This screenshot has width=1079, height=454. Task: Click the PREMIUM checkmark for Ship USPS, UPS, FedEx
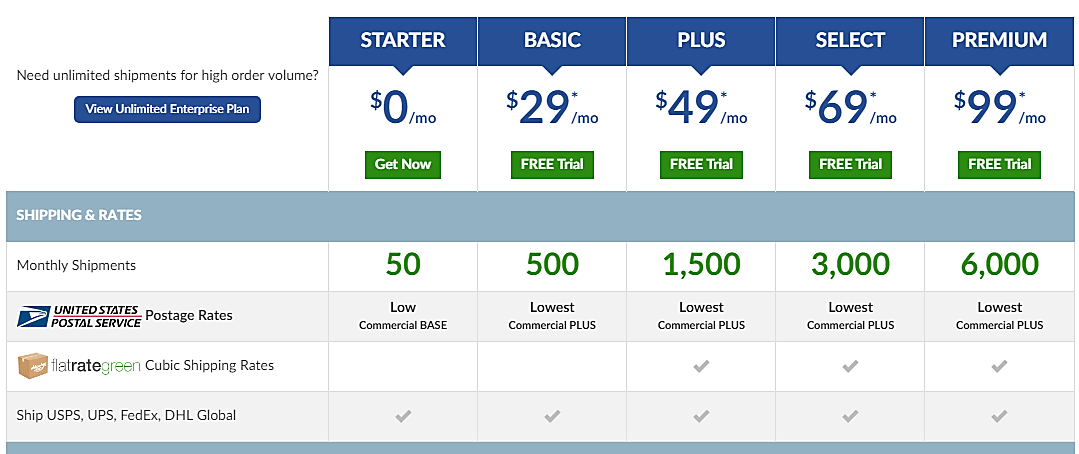click(x=999, y=416)
